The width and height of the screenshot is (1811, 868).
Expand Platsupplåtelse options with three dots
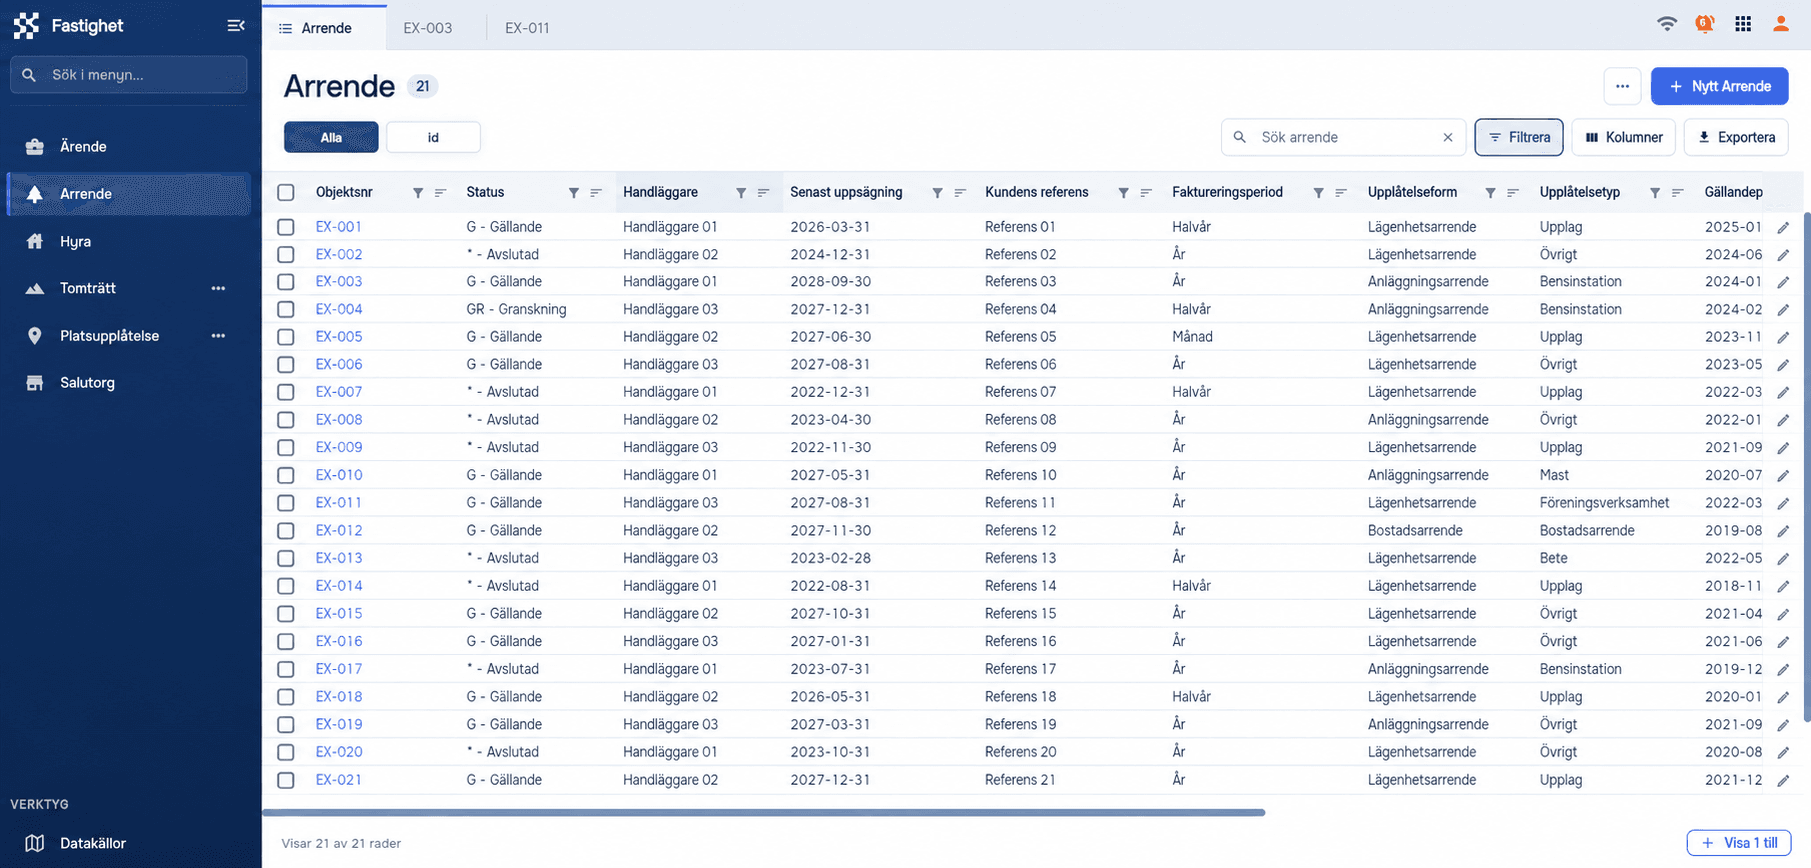[218, 336]
